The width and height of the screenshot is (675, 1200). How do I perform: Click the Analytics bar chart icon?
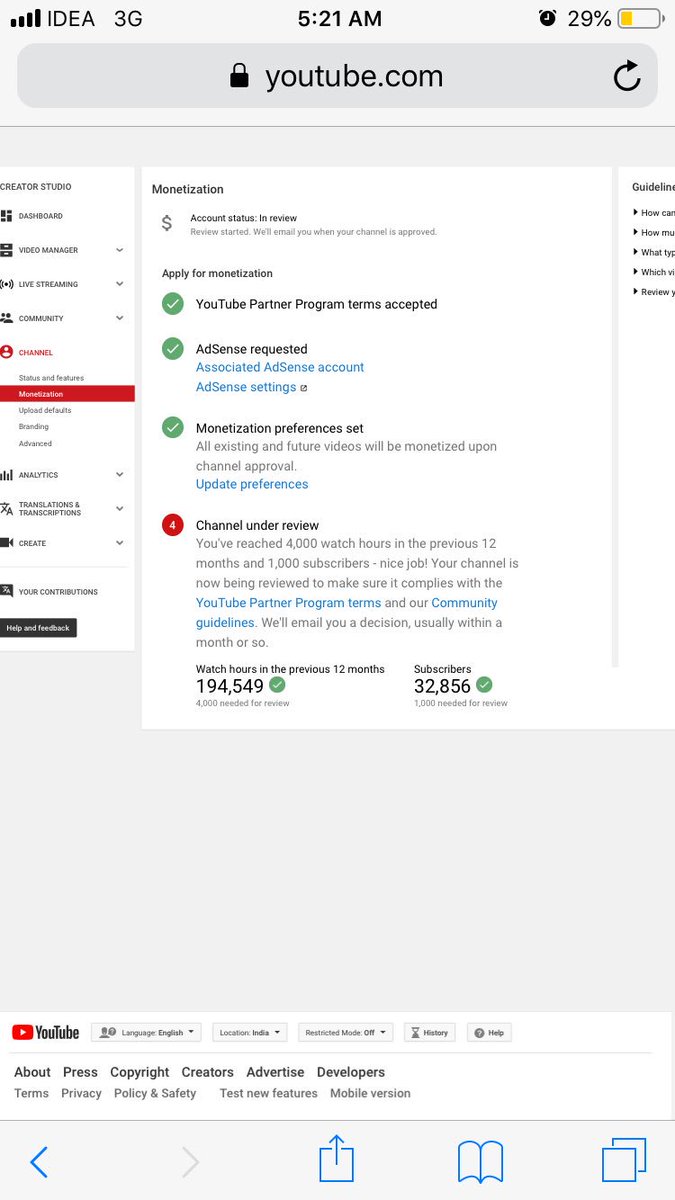6,475
